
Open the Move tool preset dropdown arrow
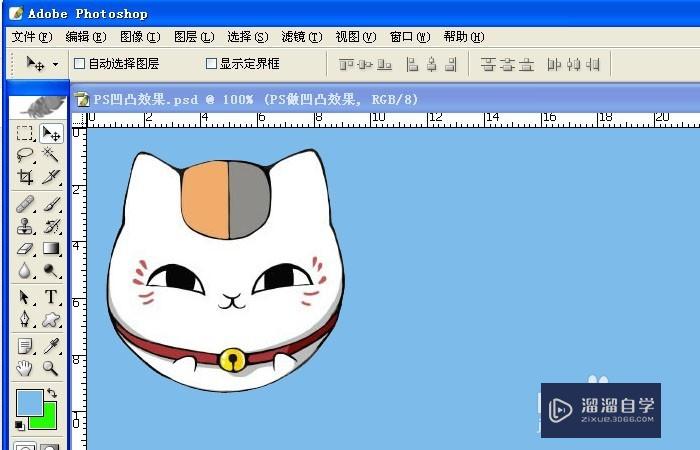(55, 64)
